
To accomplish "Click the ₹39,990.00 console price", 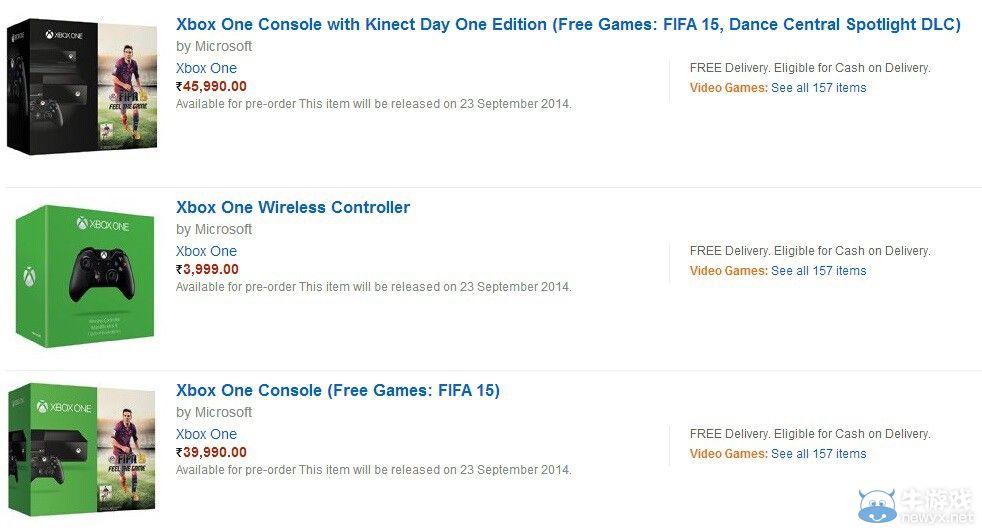I will point(211,452).
